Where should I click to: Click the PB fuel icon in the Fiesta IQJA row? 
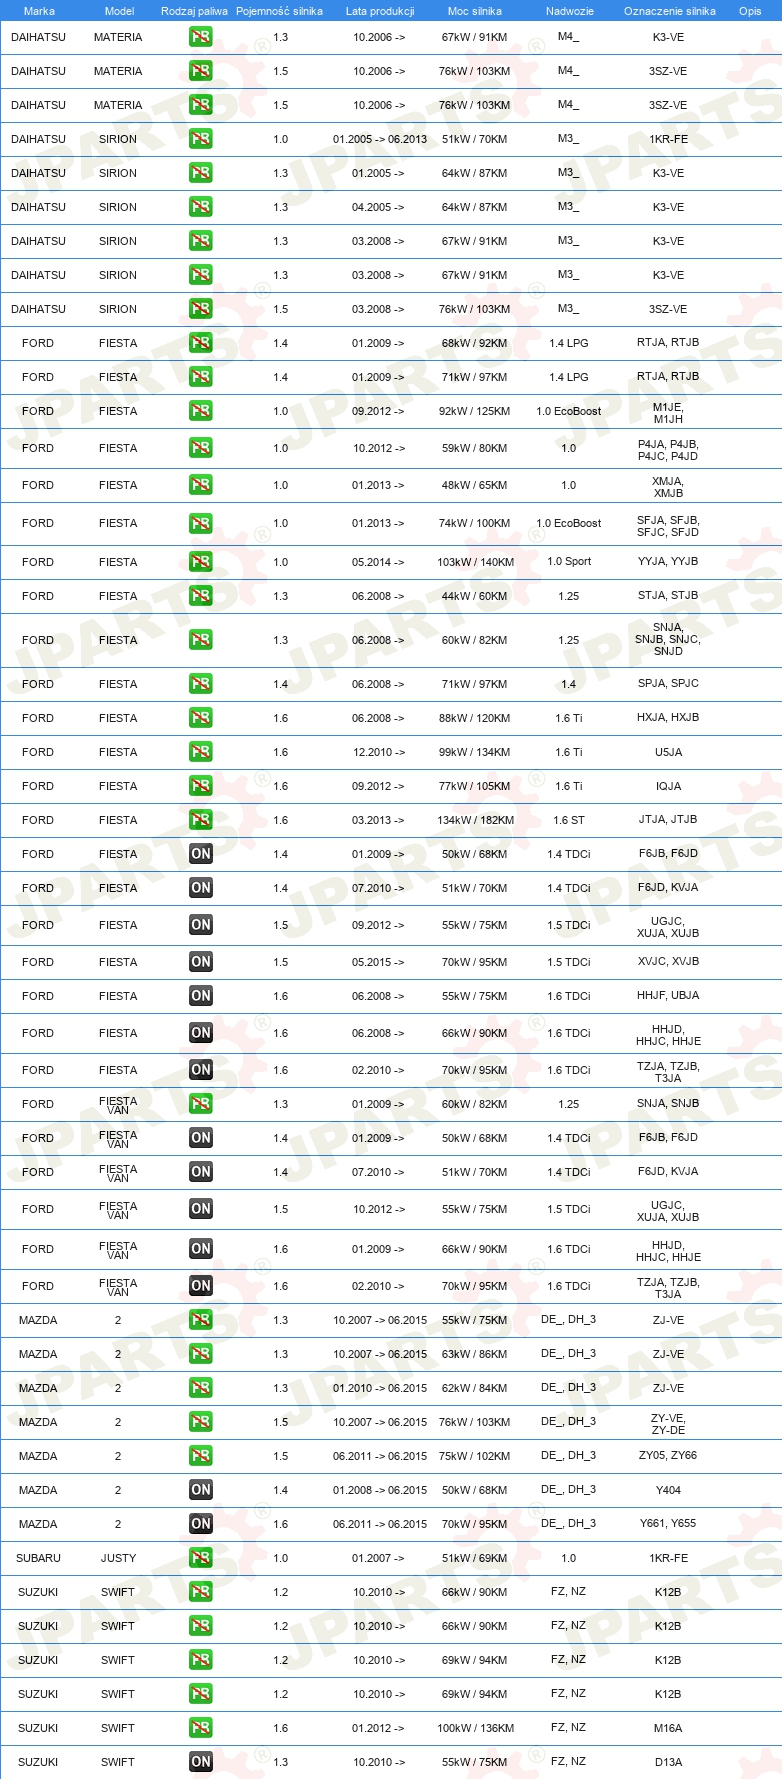(200, 786)
